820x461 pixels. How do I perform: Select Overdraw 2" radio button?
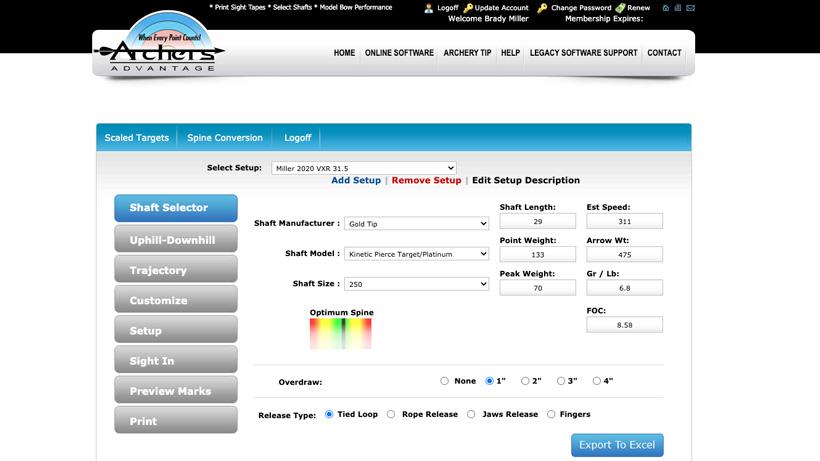[525, 381]
